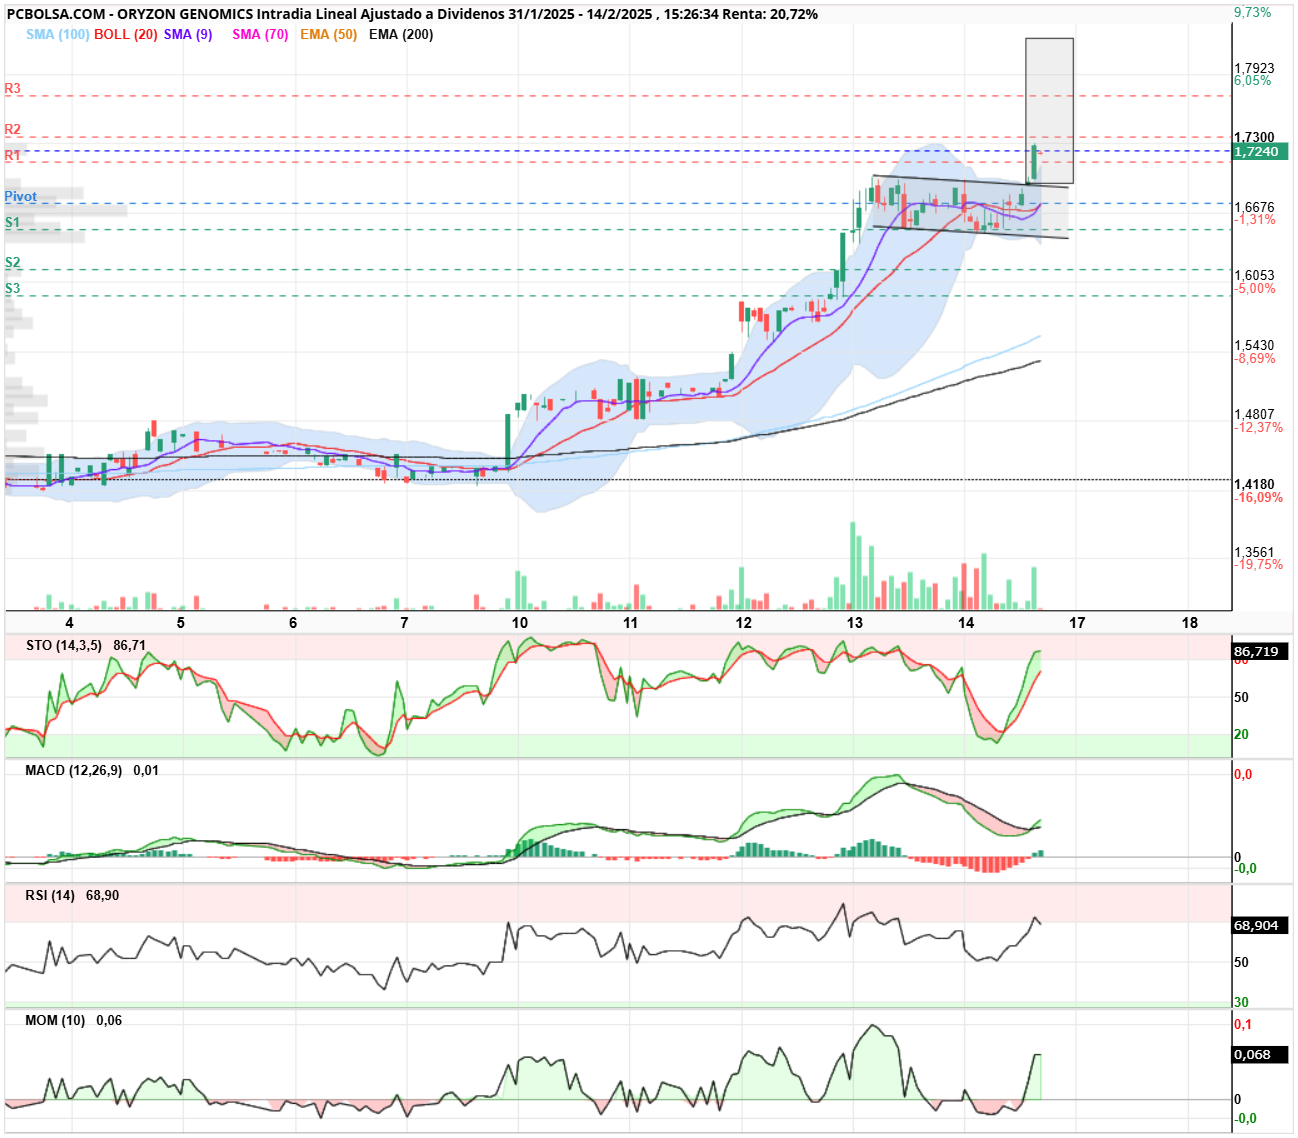Click date label 4 on the time axis
Screen dimensions: 1298x1138
69,622
